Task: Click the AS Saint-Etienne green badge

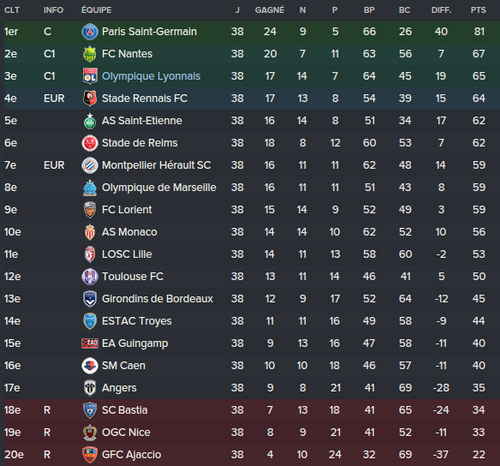Action: click(x=90, y=121)
